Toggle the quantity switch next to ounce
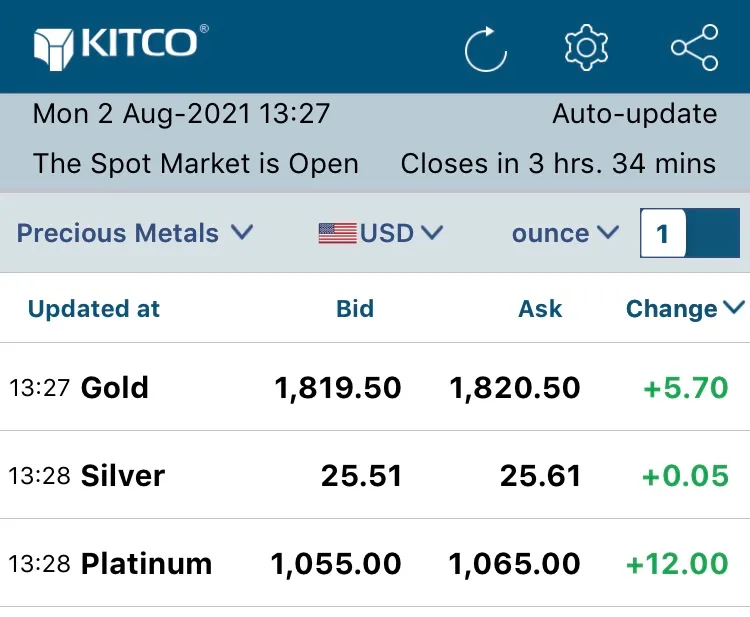 [x=689, y=235]
